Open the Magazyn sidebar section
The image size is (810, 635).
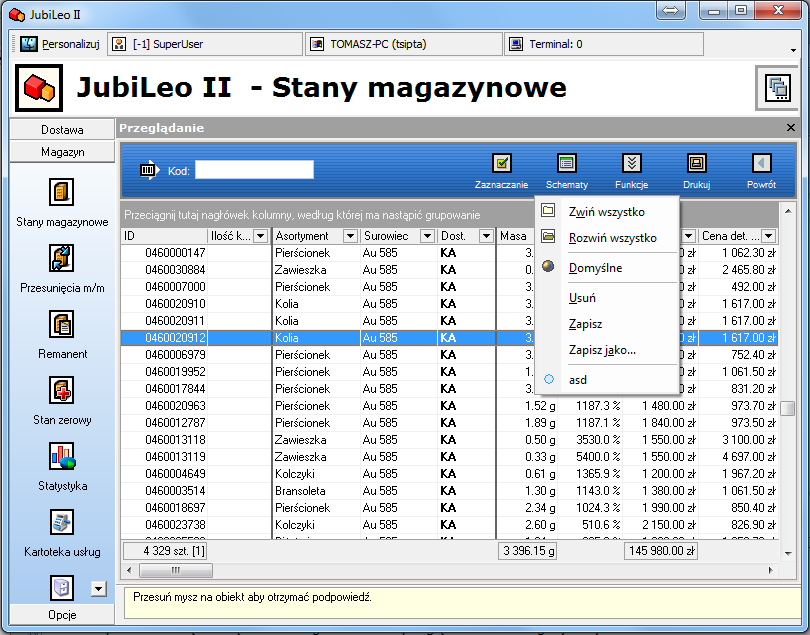click(62, 152)
